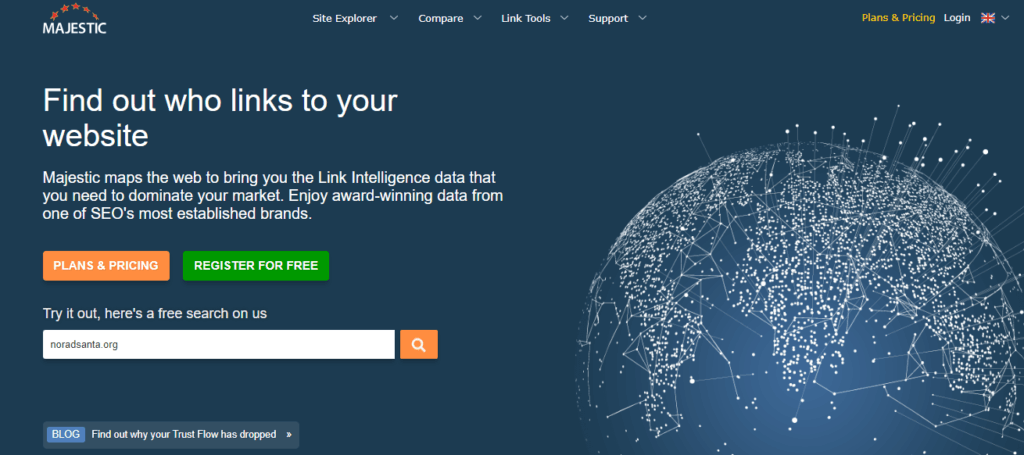This screenshot has height=455, width=1024.
Task: Open the Site Explorer menu
Action: 344,18
